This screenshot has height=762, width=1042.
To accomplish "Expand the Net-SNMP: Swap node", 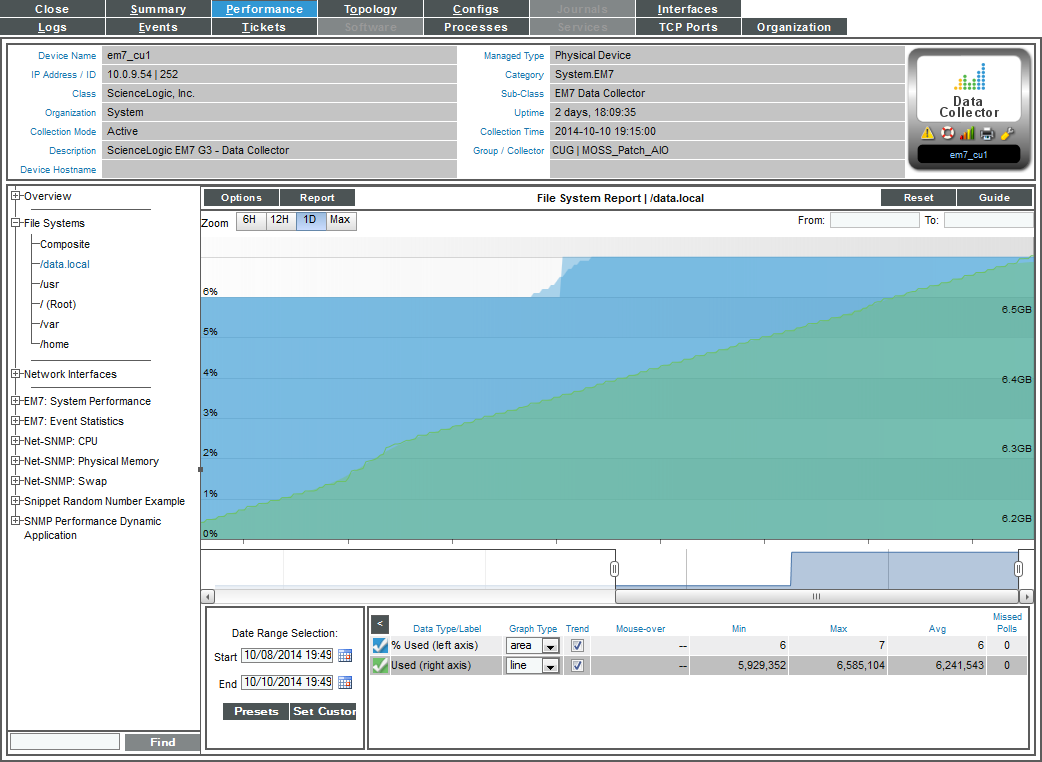I will [x=16, y=481].
